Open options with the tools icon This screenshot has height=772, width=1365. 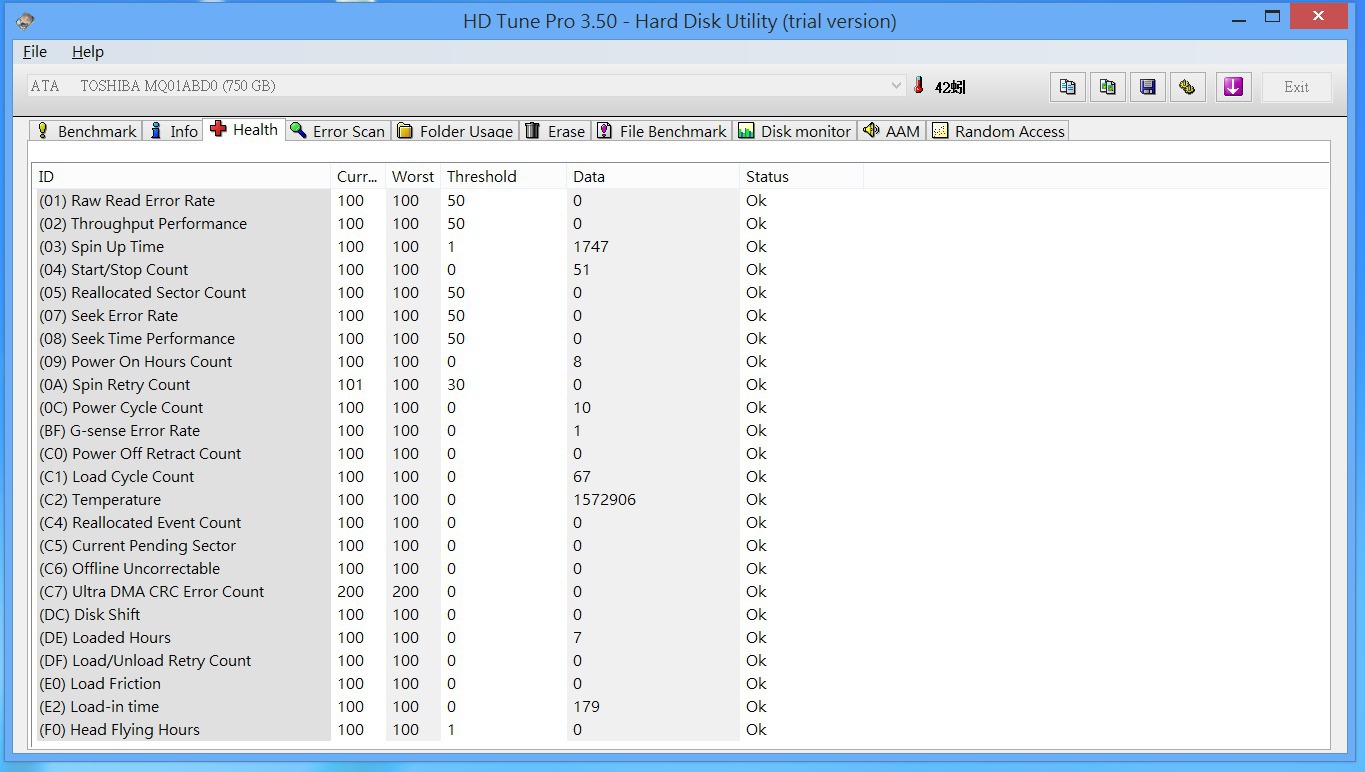[1187, 87]
